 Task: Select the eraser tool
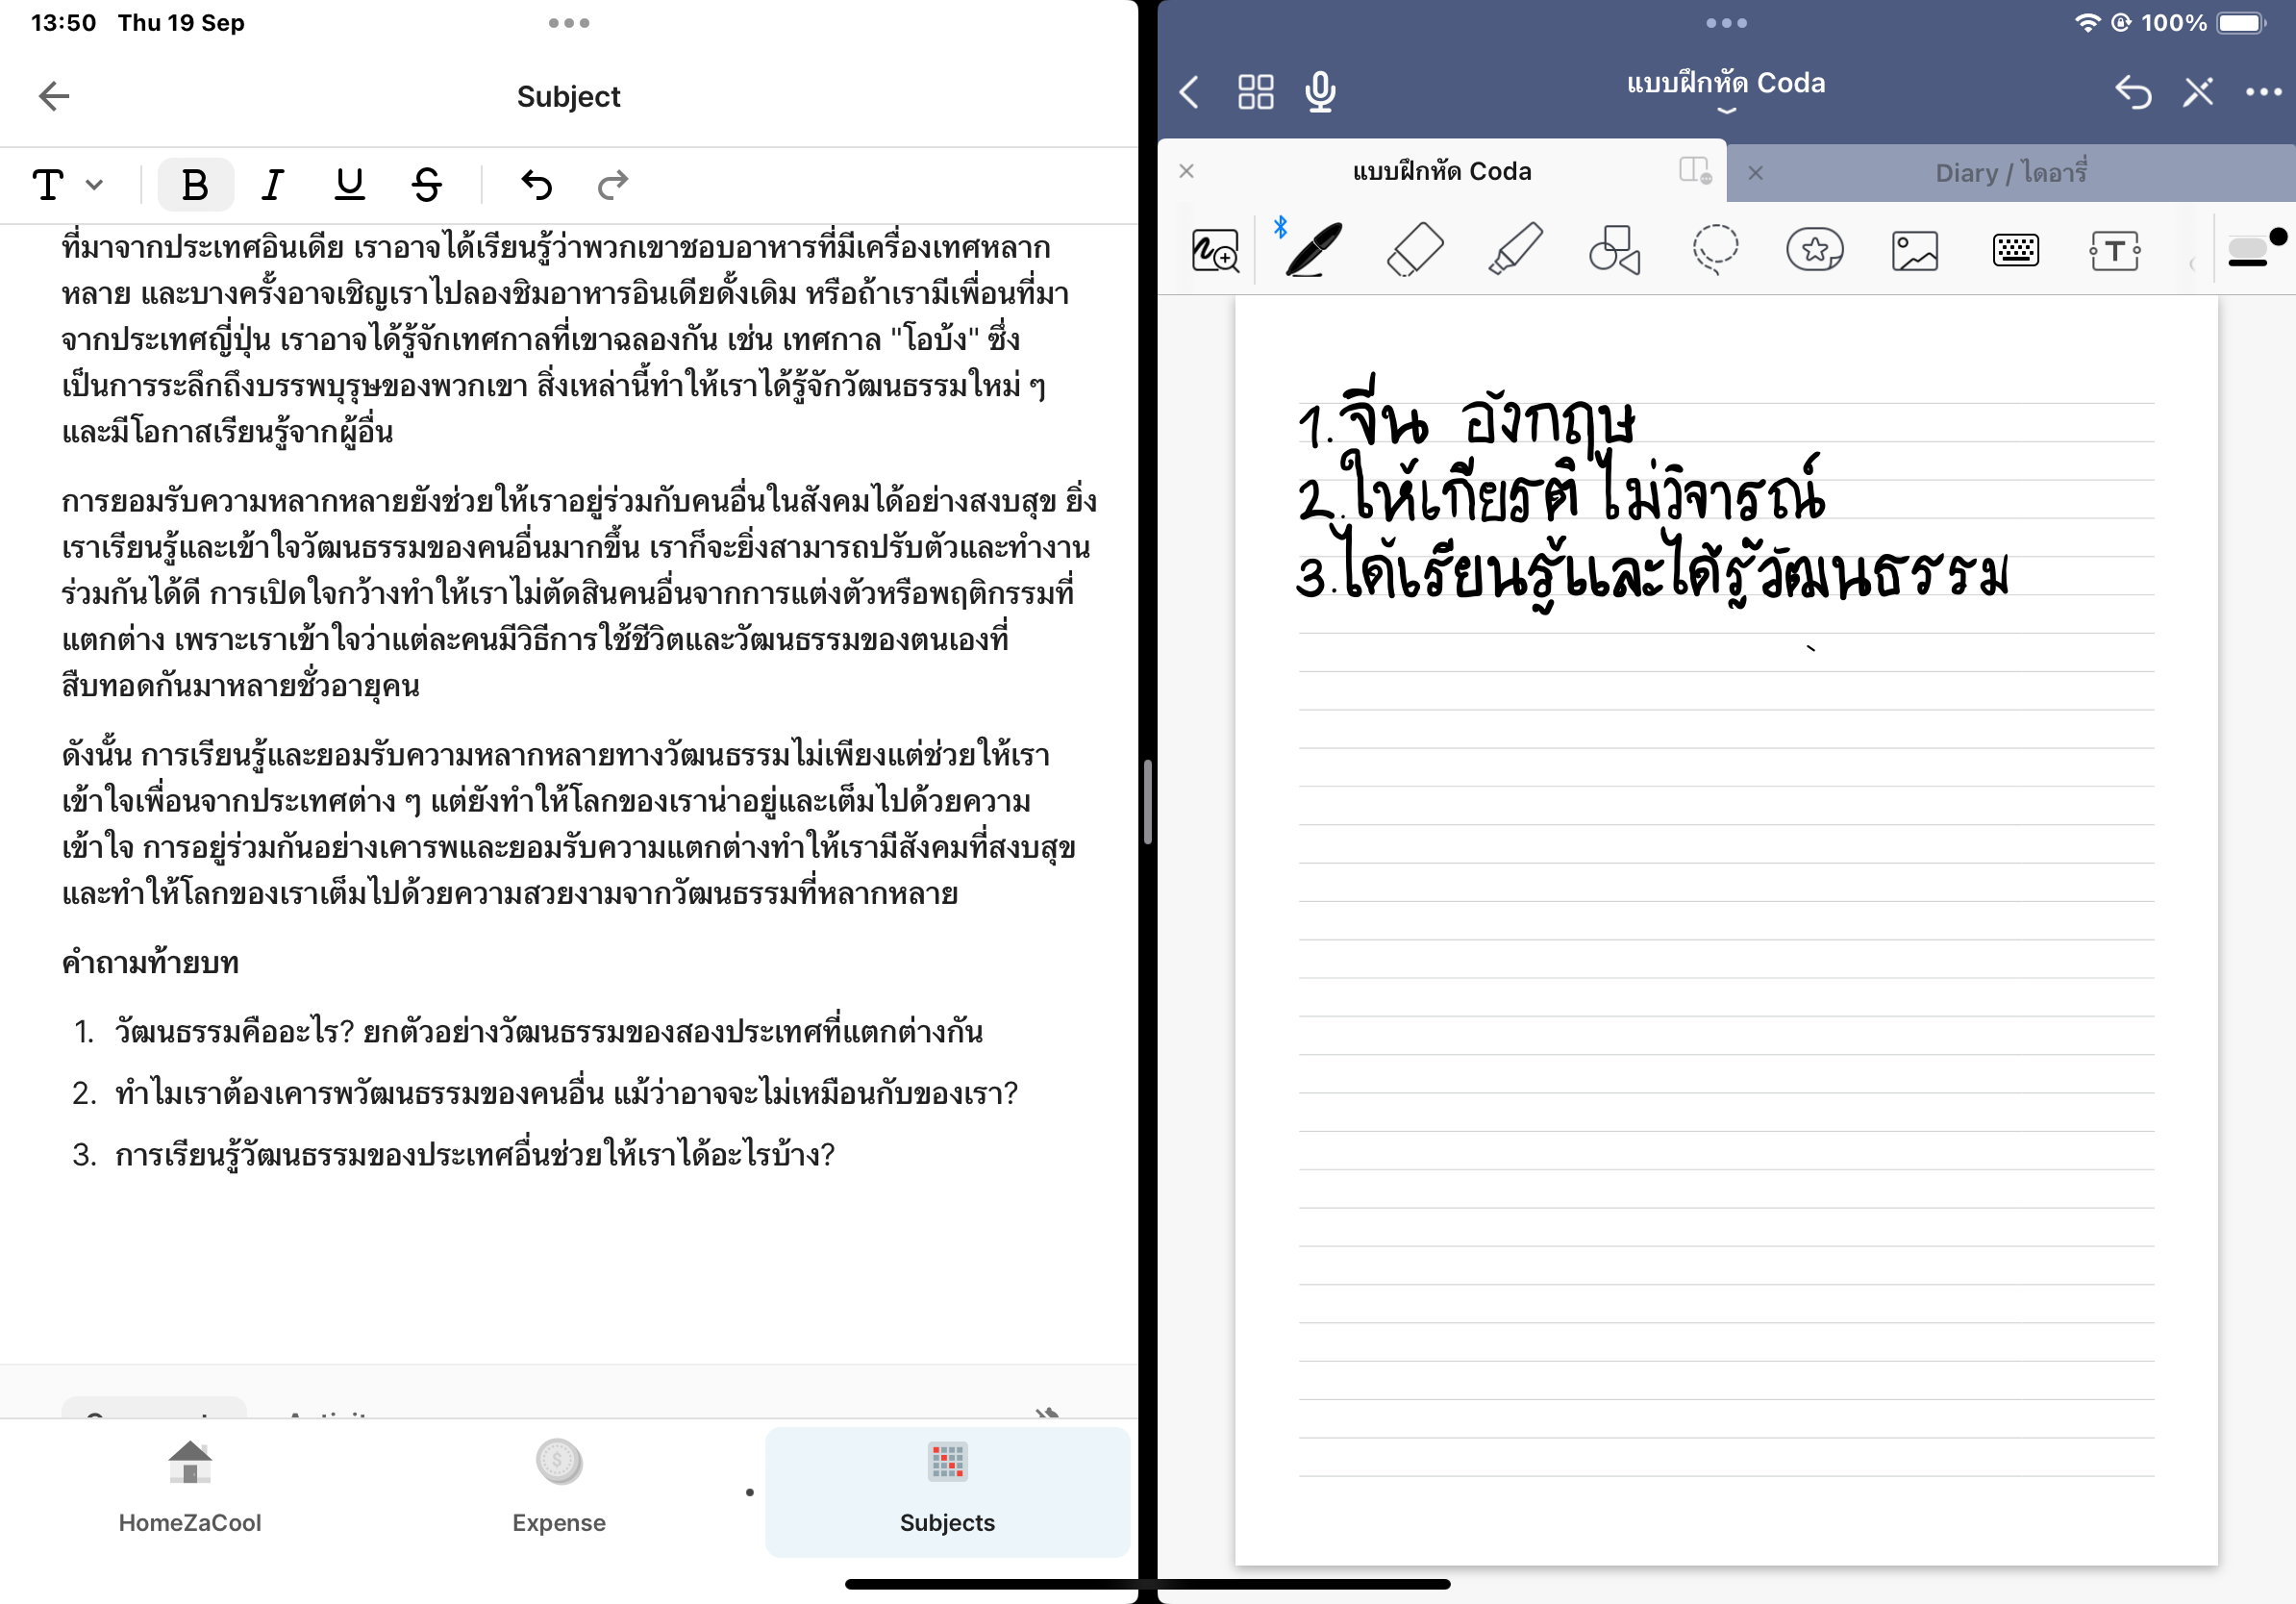[1415, 249]
